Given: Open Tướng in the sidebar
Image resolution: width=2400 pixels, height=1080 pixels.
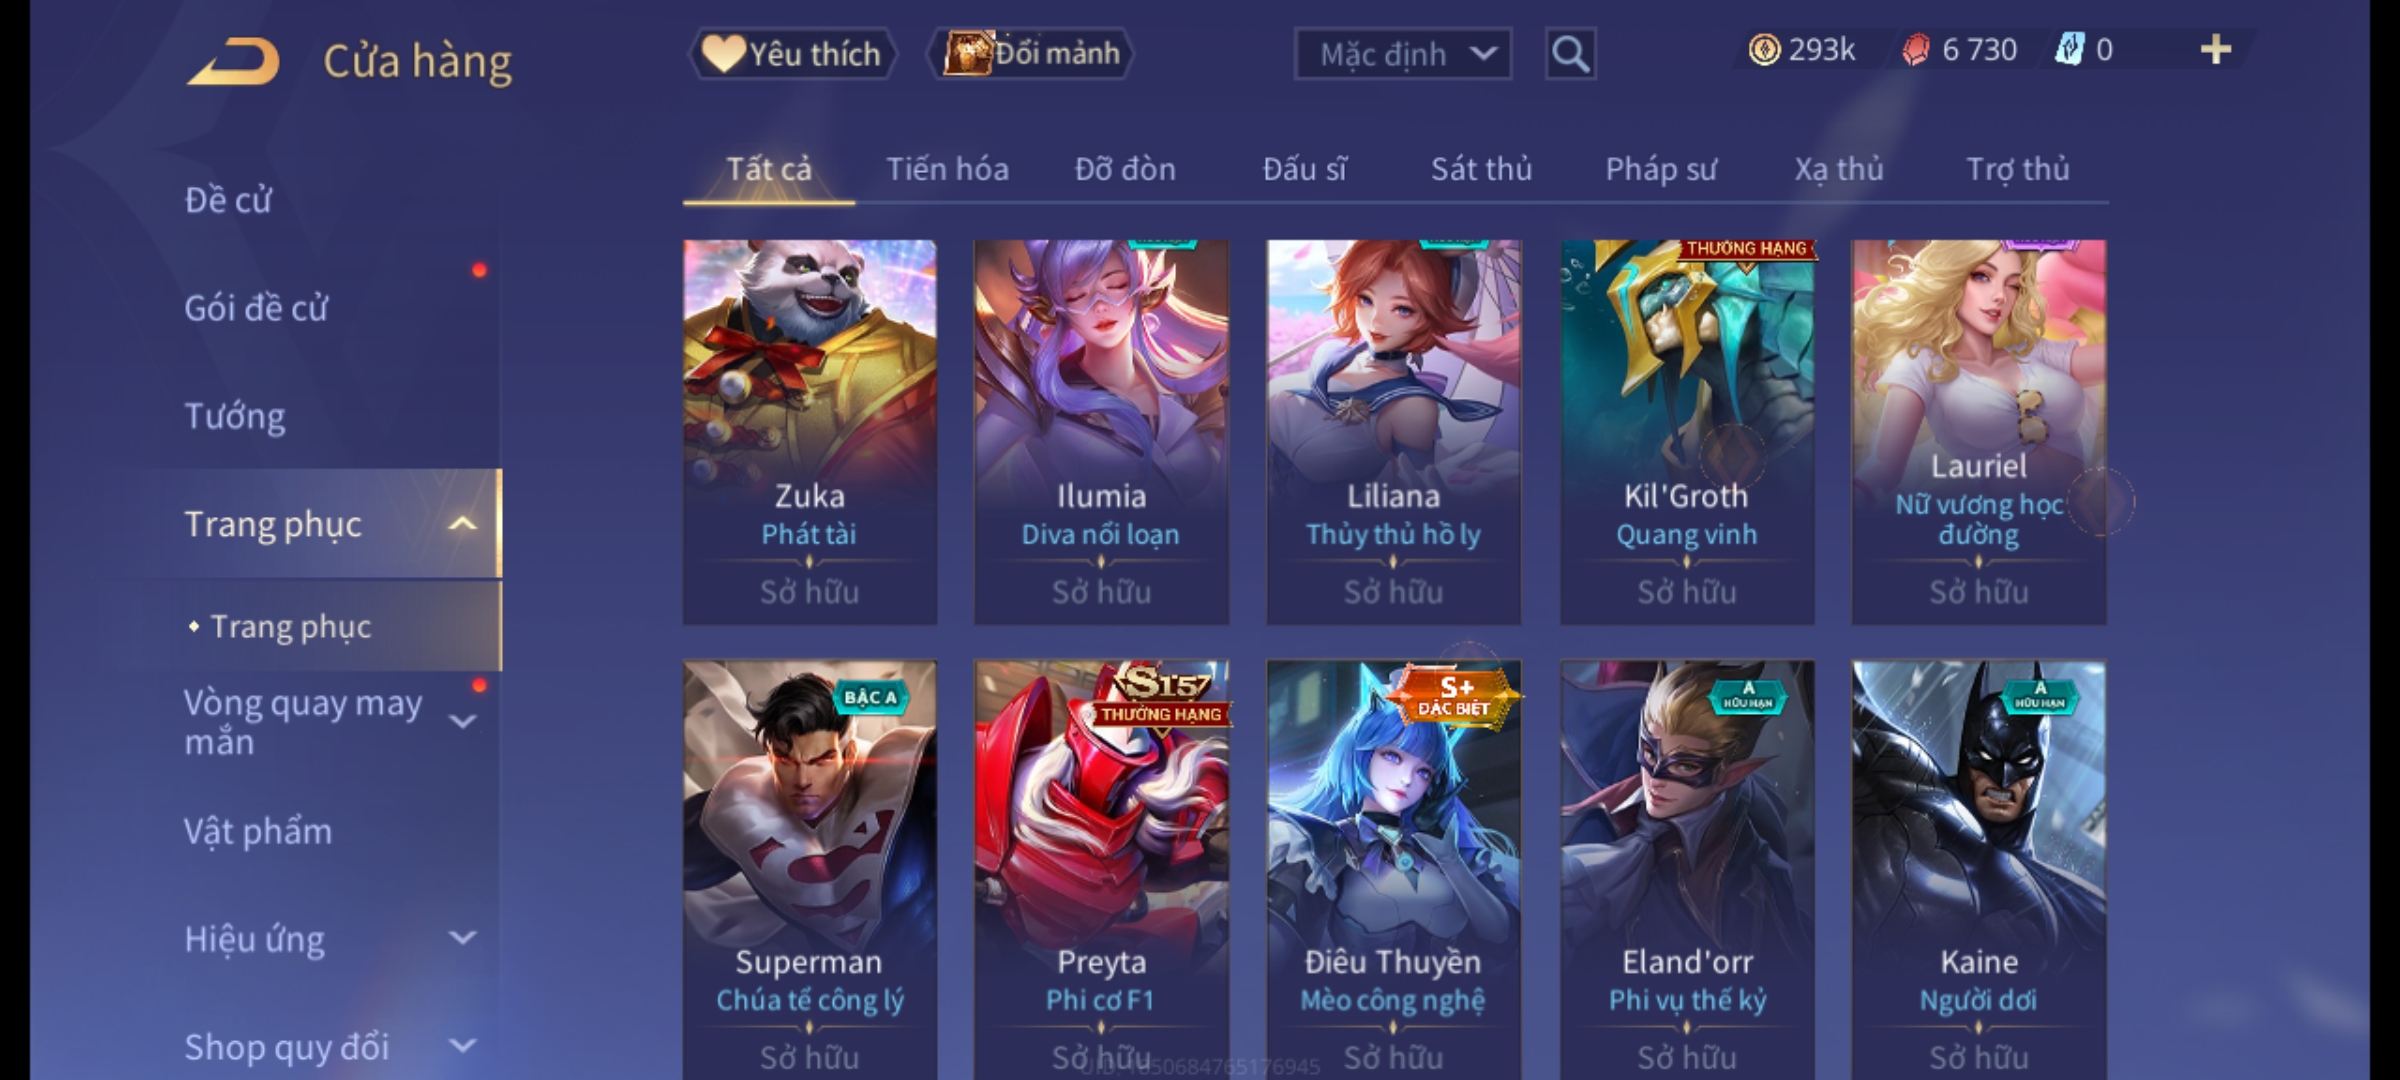Looking at the screenshot, I should point(235,416).
